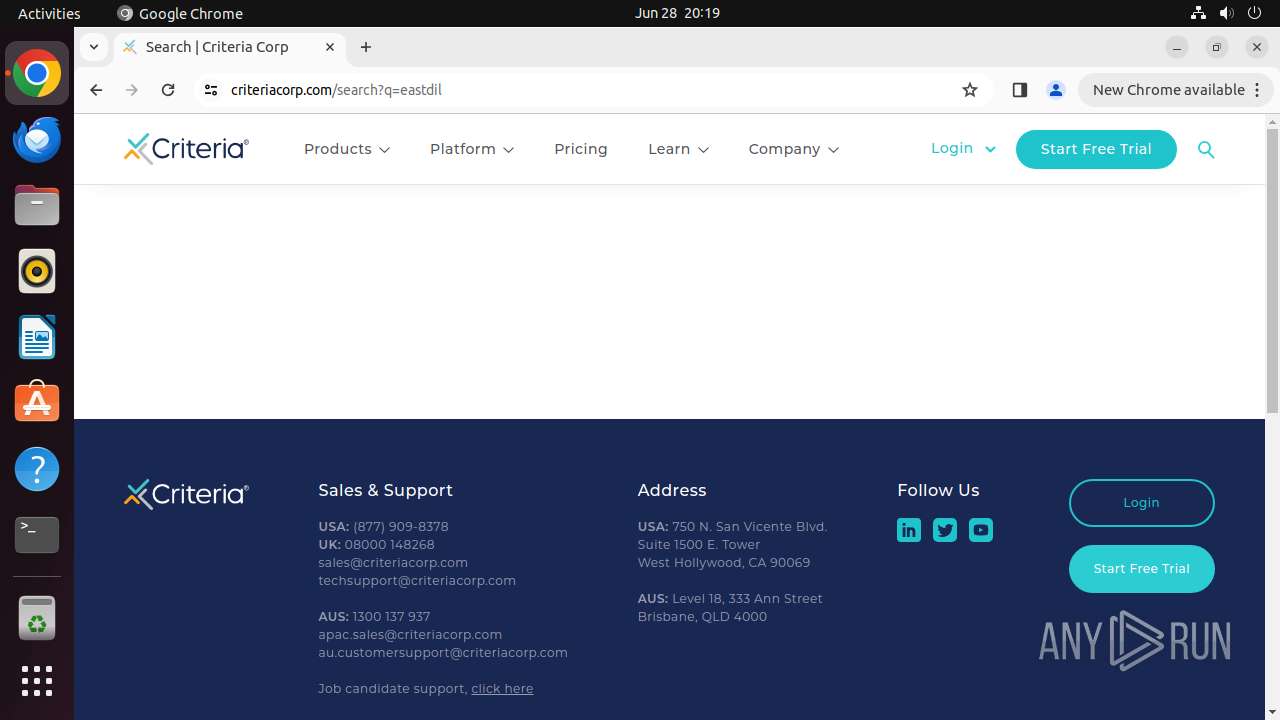Click the sales@criteriacorp.com email
1280x720 pixels.
click(x=393, y=563)
